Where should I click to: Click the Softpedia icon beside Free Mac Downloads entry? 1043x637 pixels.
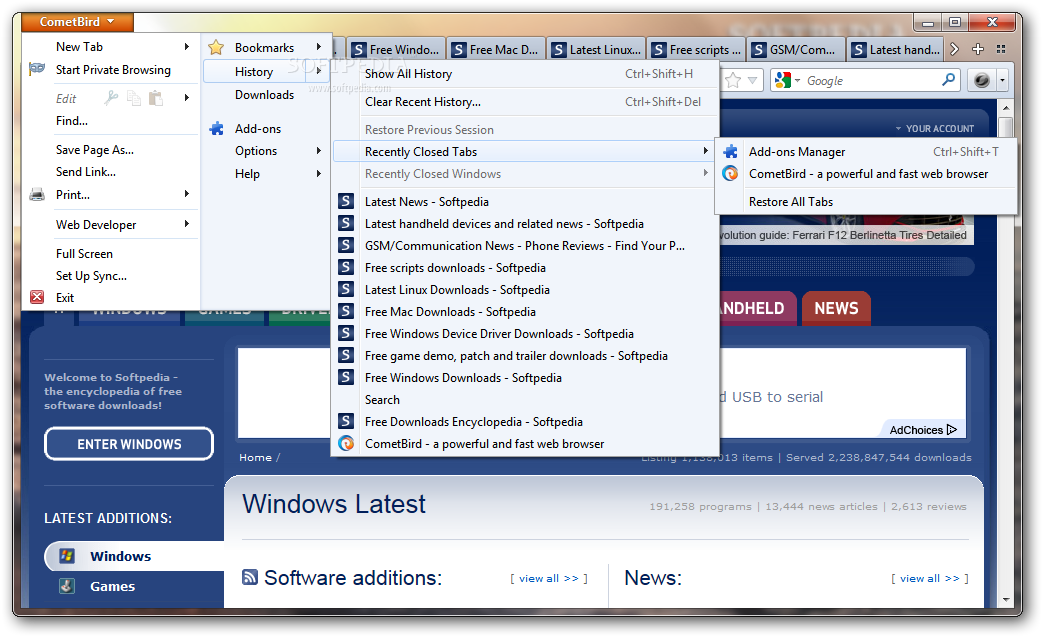(x=346, y=311)
